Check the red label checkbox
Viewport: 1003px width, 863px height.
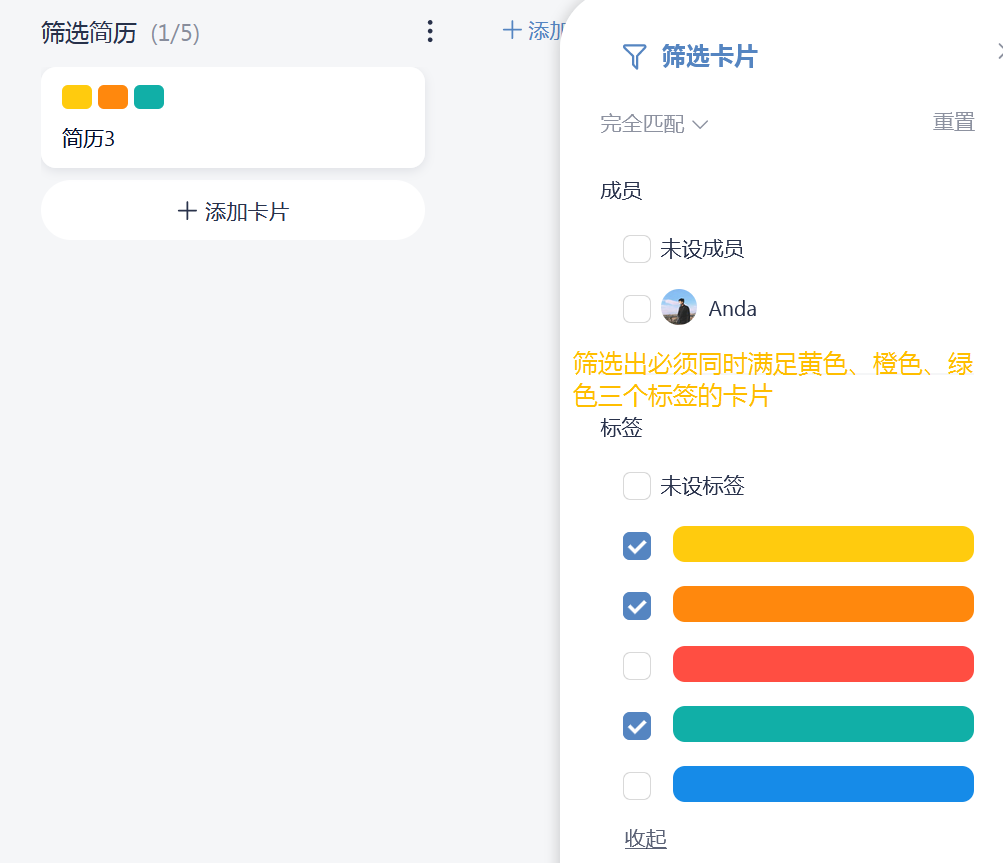pos(637,665)
